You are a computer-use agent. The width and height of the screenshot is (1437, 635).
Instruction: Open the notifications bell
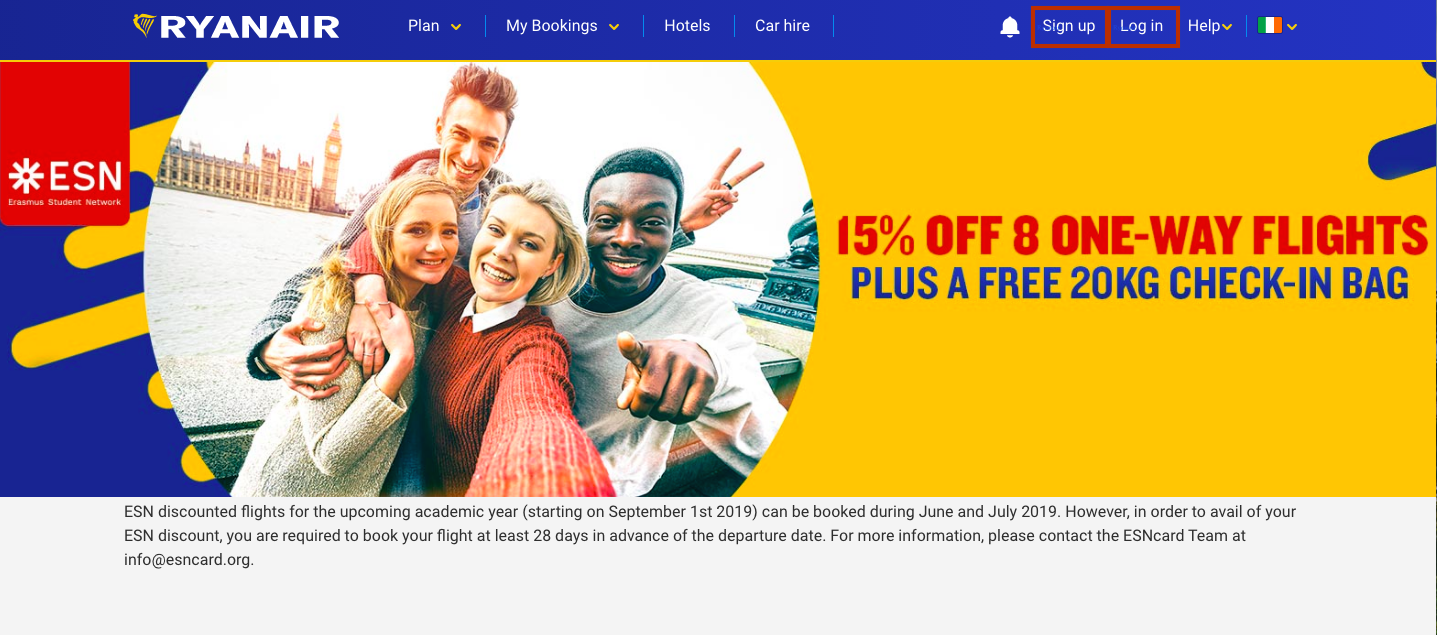[x=1010, y=27]
